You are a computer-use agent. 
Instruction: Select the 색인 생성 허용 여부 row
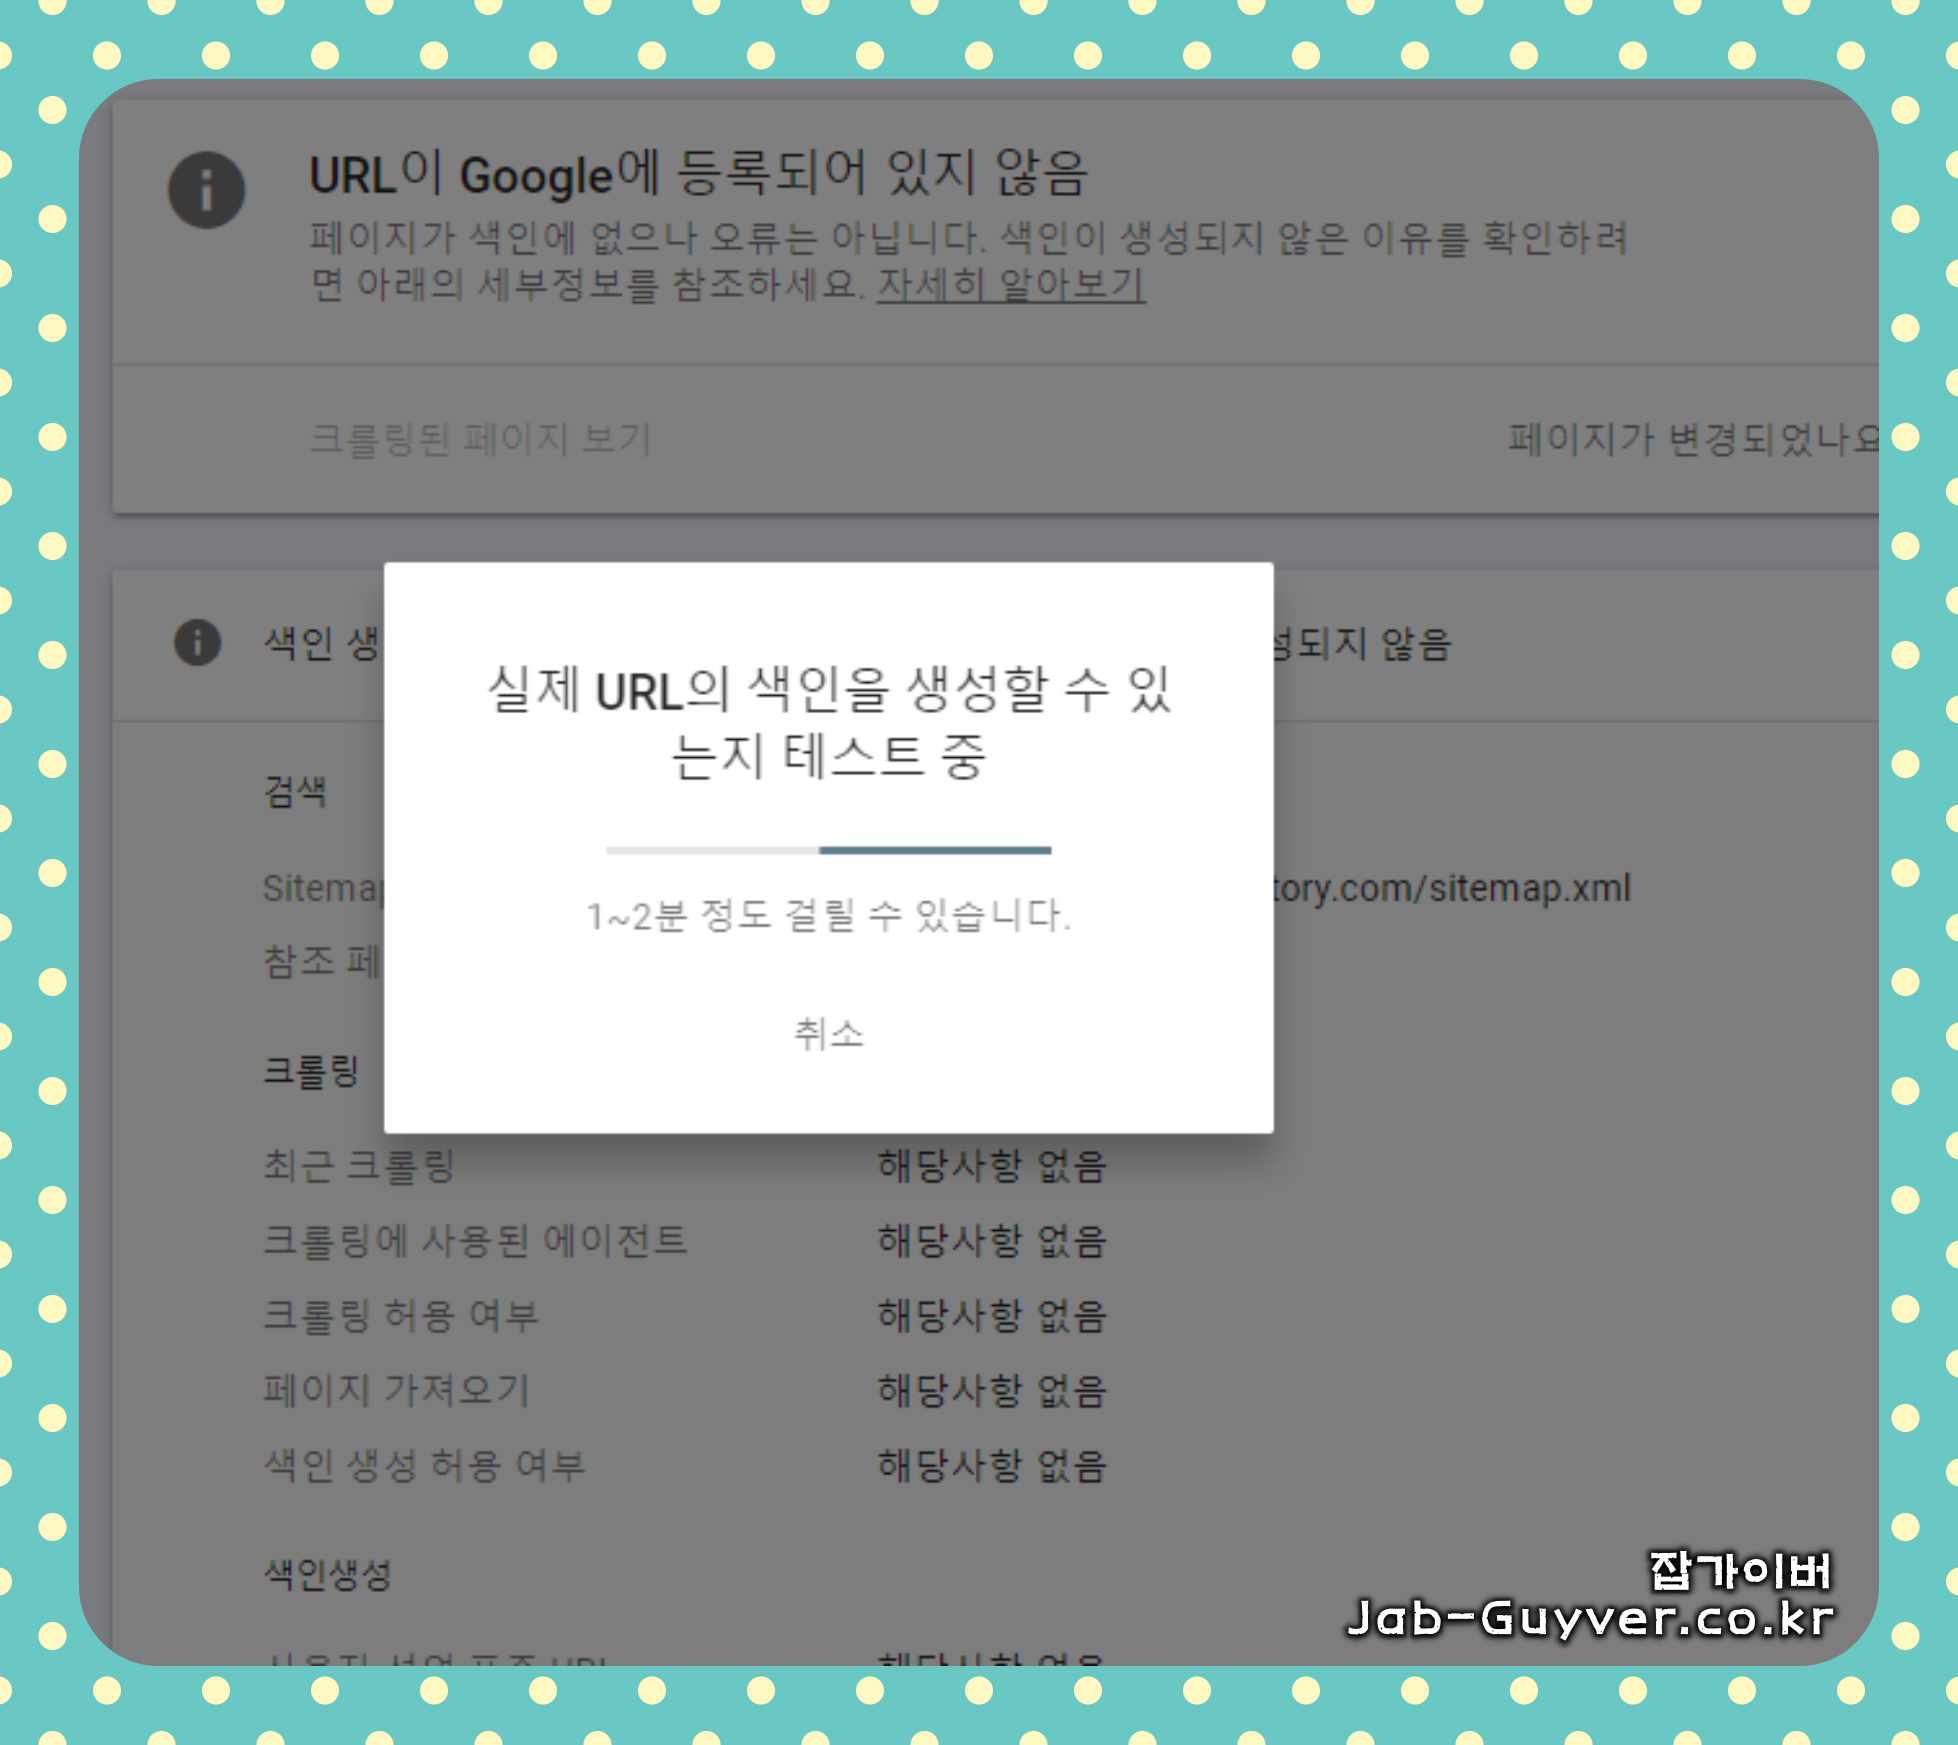(424, 1465)
